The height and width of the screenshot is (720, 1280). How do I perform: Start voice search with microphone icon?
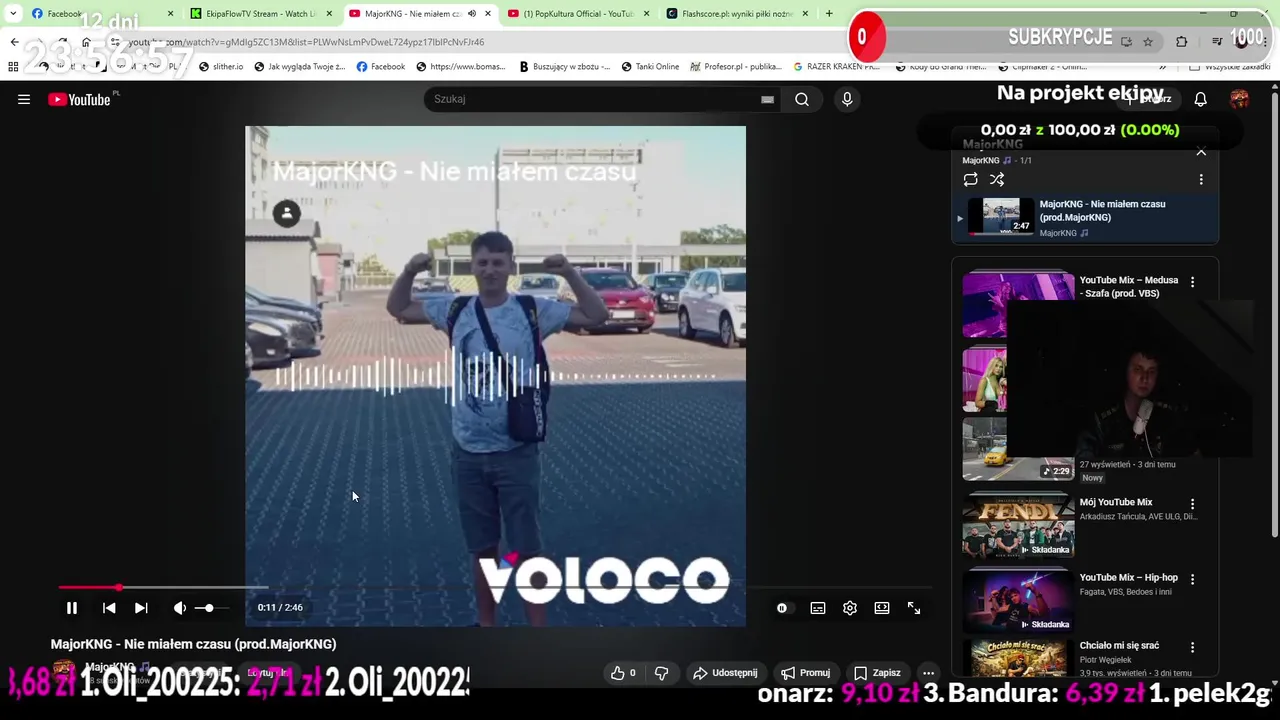point(847,99)
